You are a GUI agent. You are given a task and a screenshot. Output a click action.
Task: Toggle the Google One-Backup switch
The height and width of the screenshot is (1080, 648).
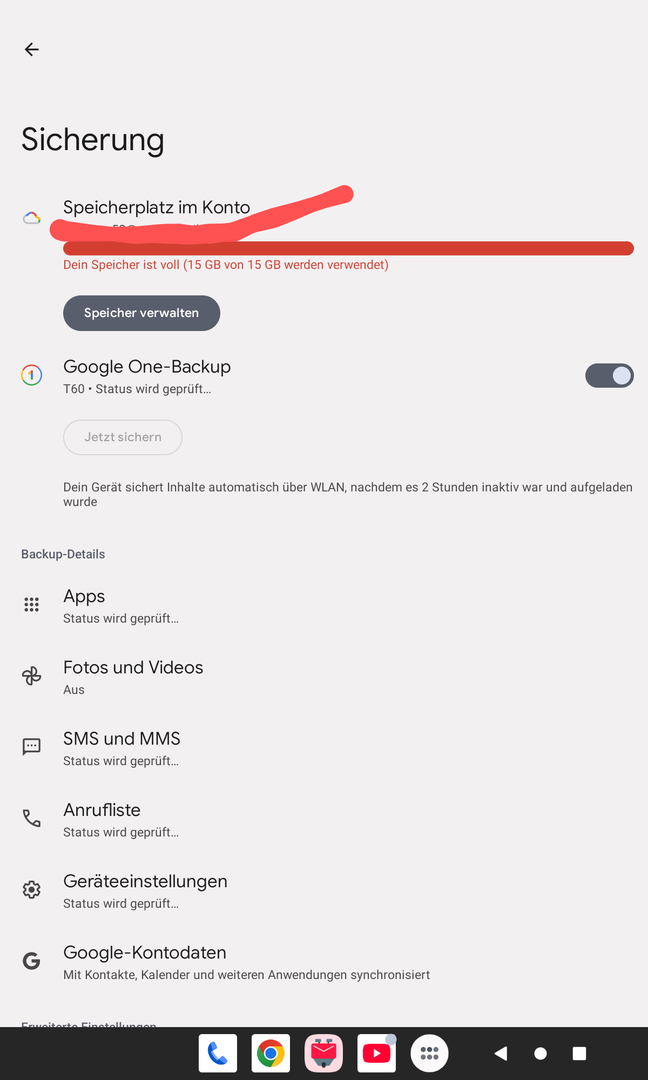click(609, 376)
